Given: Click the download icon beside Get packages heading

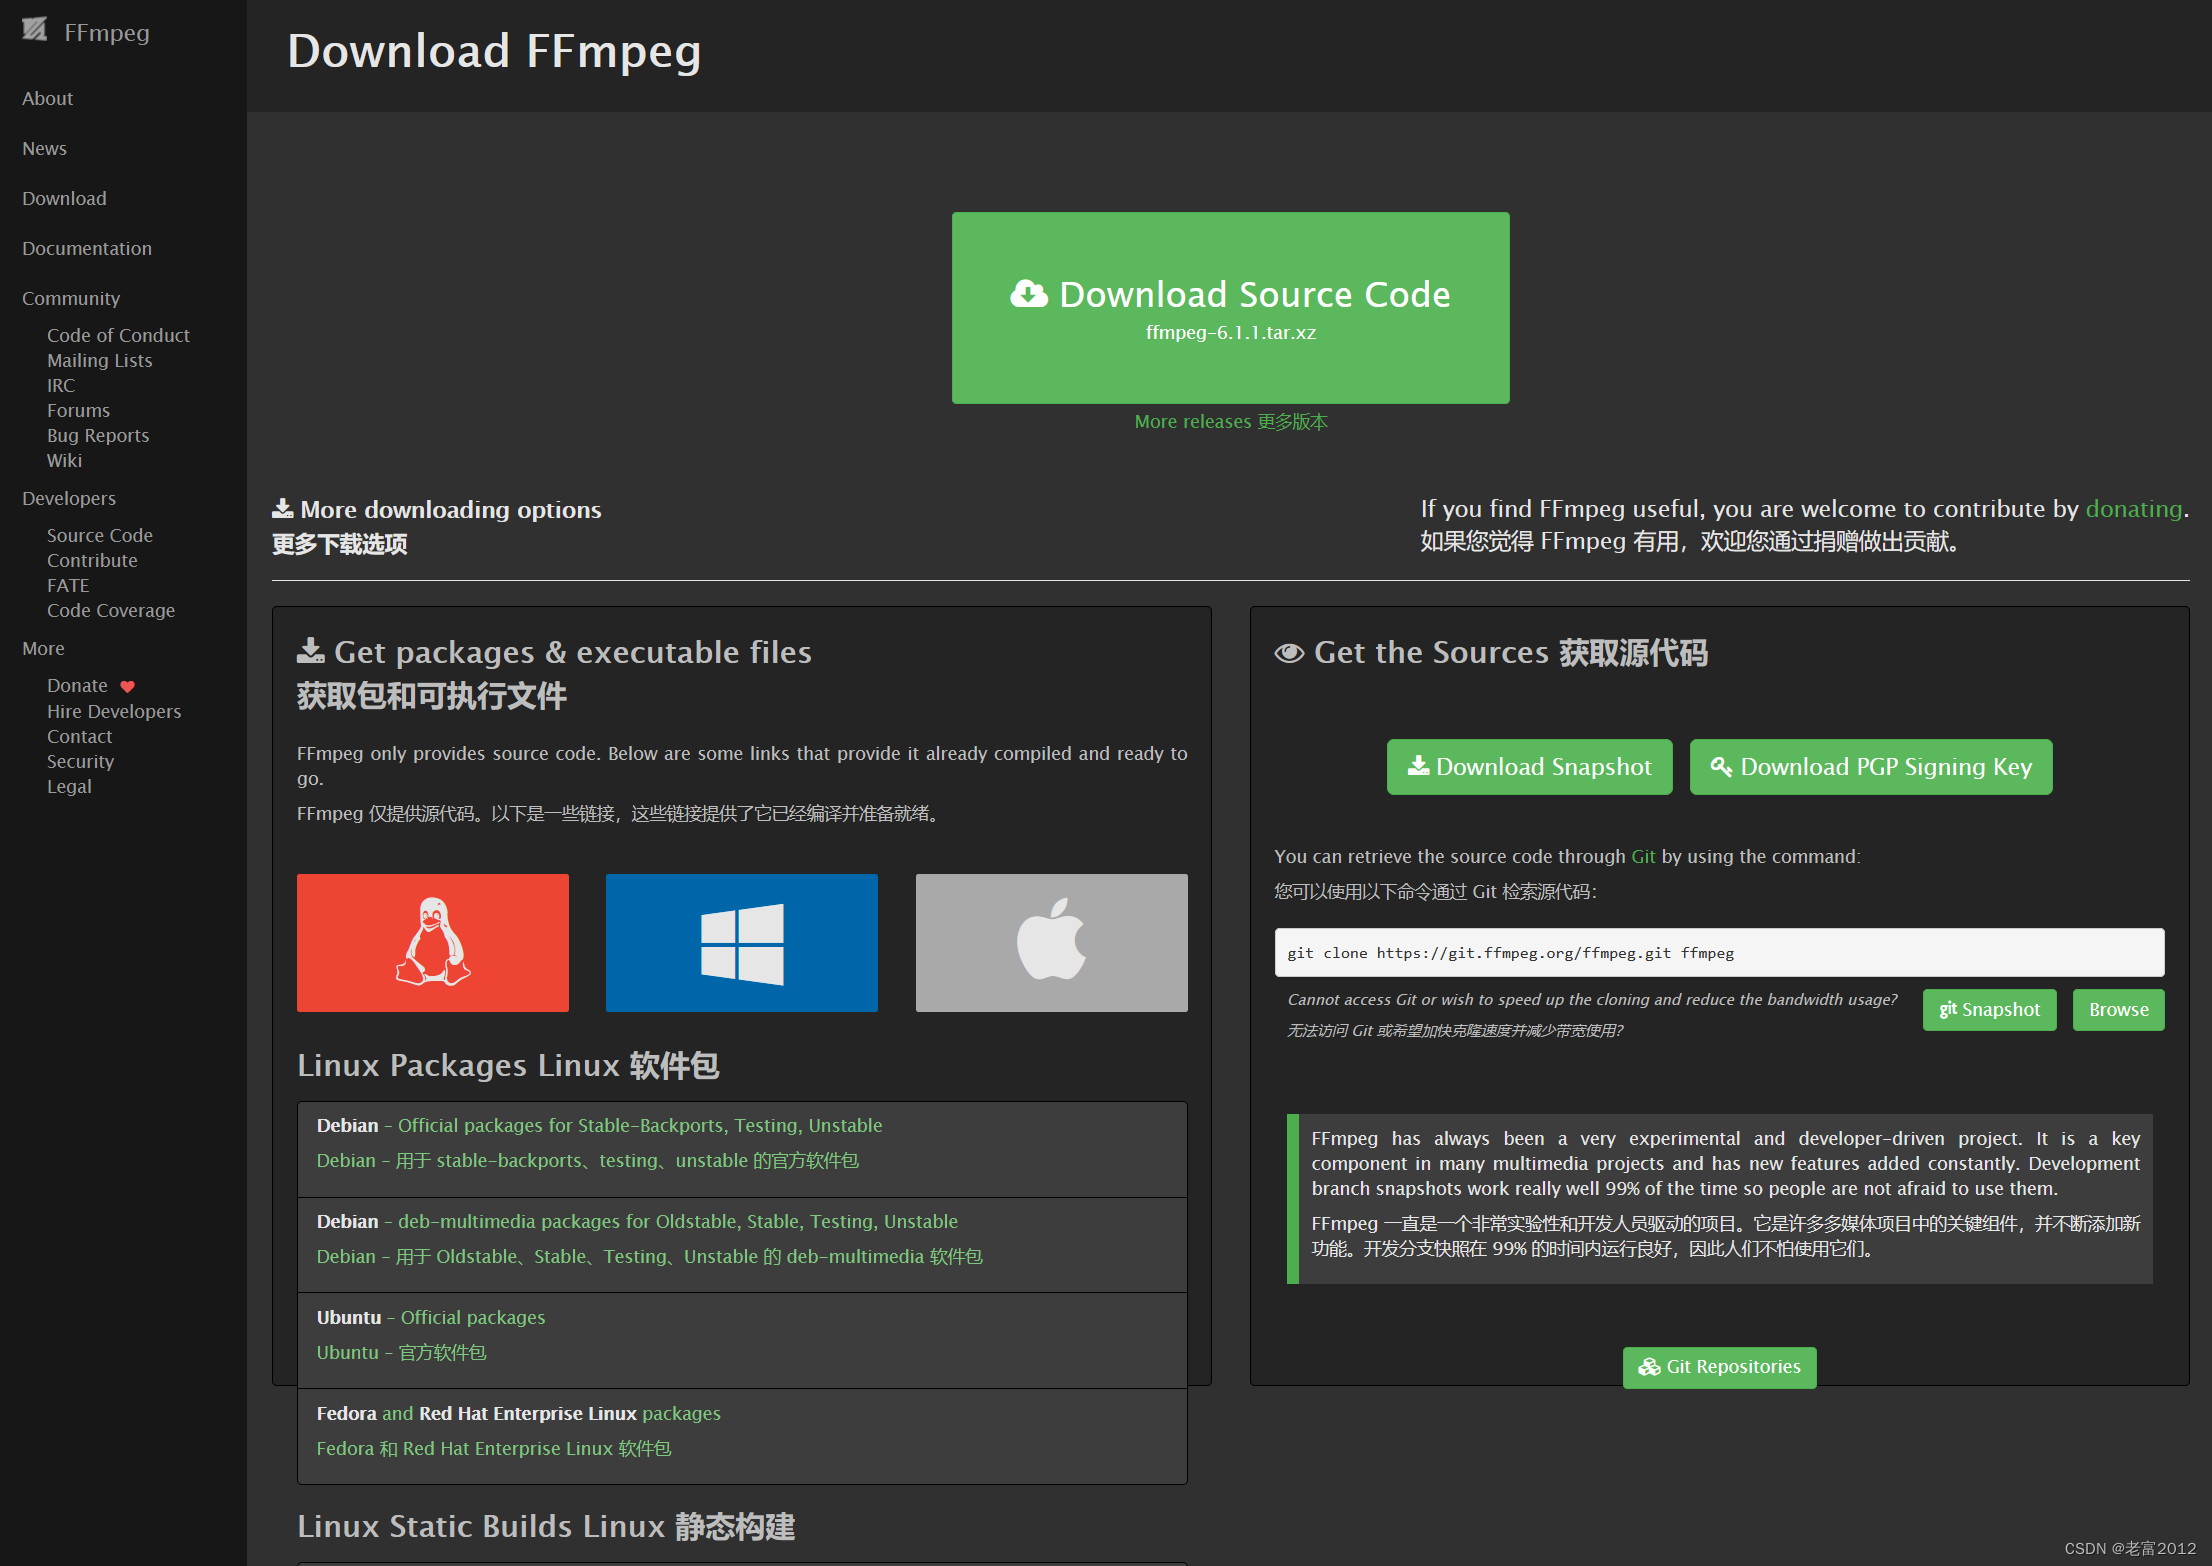Looking at the screenshot, I should point(310,650).
